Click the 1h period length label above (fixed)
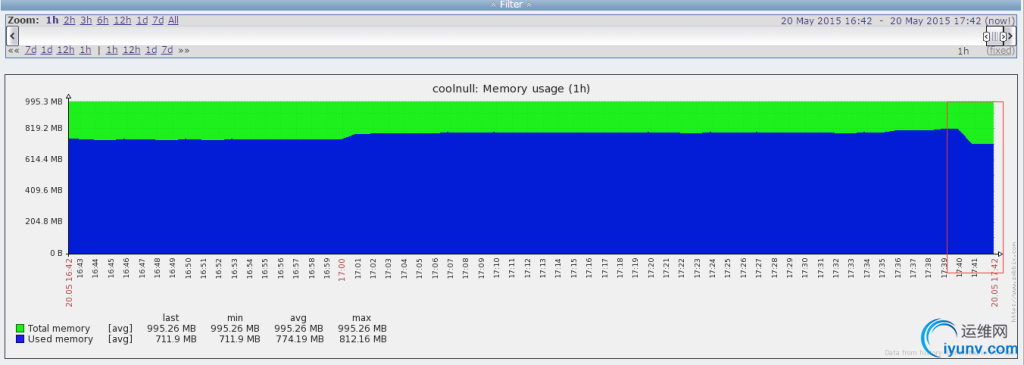The width and height of the screenshot is (1024, 365). (963, 50)
